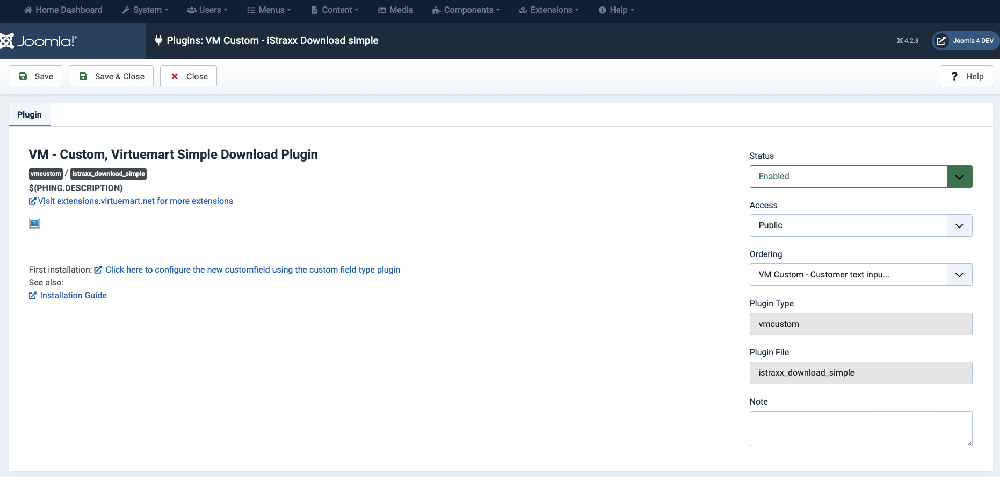
Task: Go to Home Dashboard
Action: (63, 10)
